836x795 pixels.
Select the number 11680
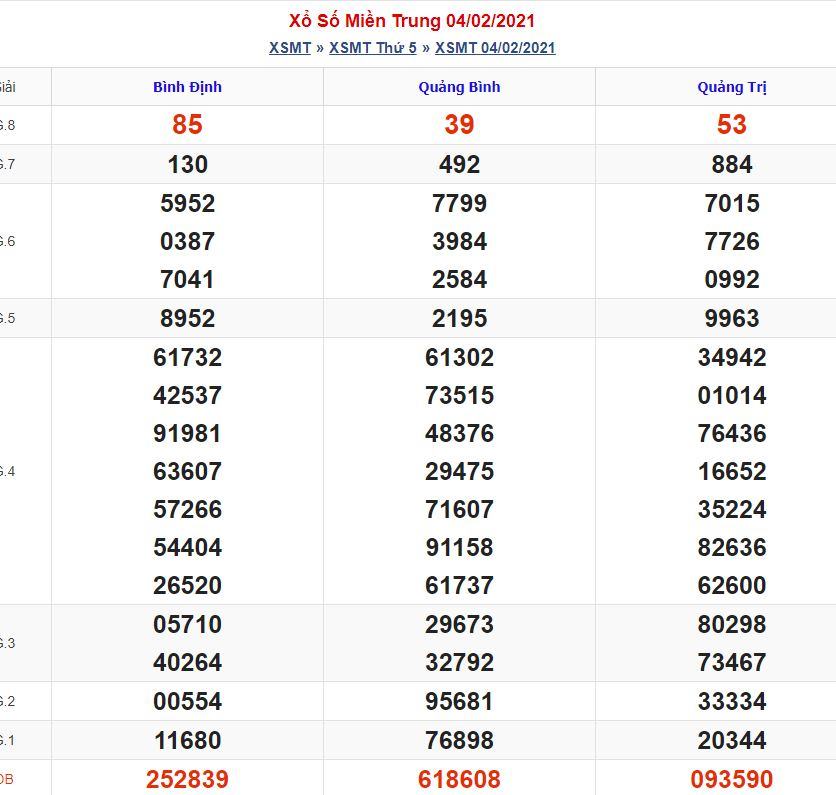(x=187, y=740)
